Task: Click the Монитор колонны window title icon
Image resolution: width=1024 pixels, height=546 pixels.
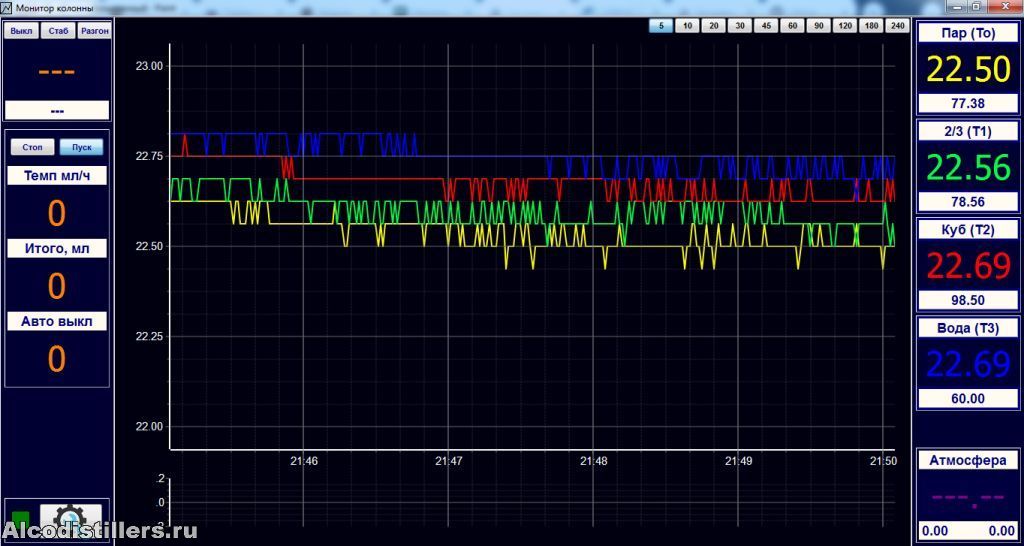Action: (7, 8)
